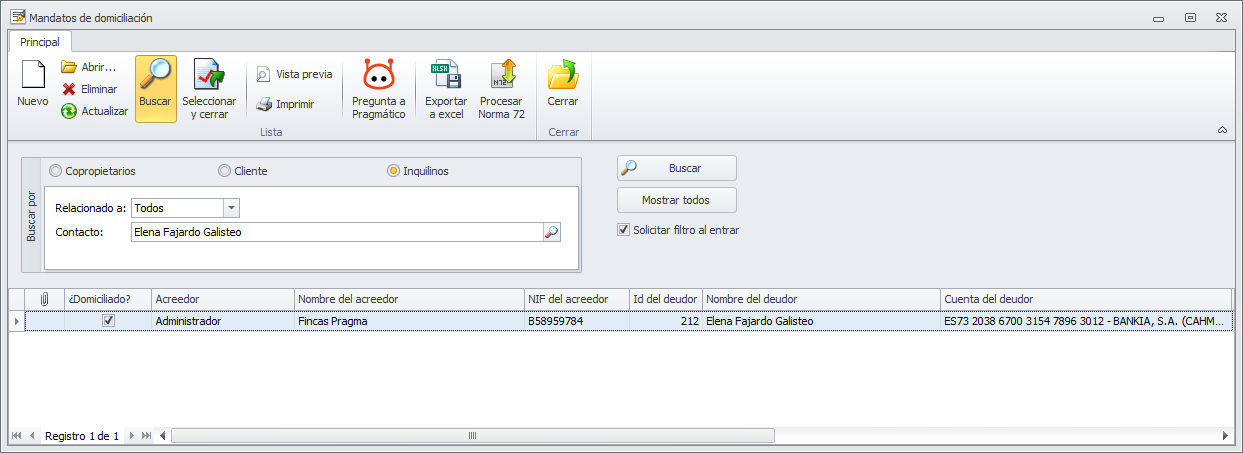
Task: Select the Administrador cell
Action: 222,321
